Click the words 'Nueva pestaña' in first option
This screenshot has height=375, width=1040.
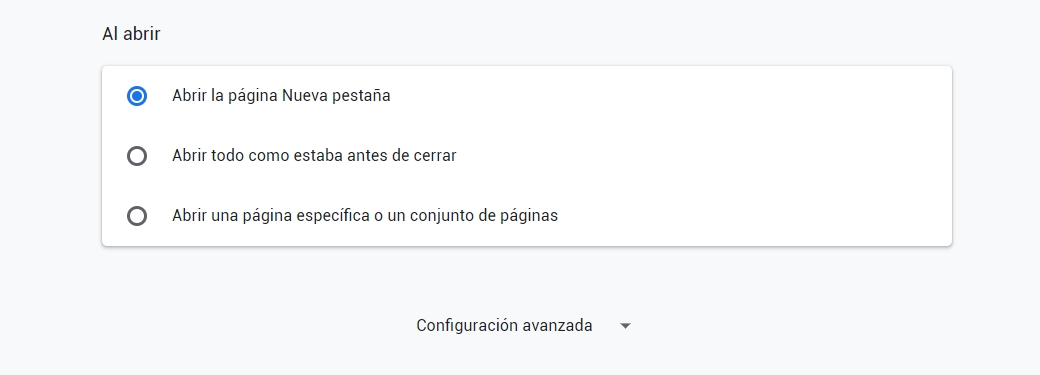tap(336, 96)
